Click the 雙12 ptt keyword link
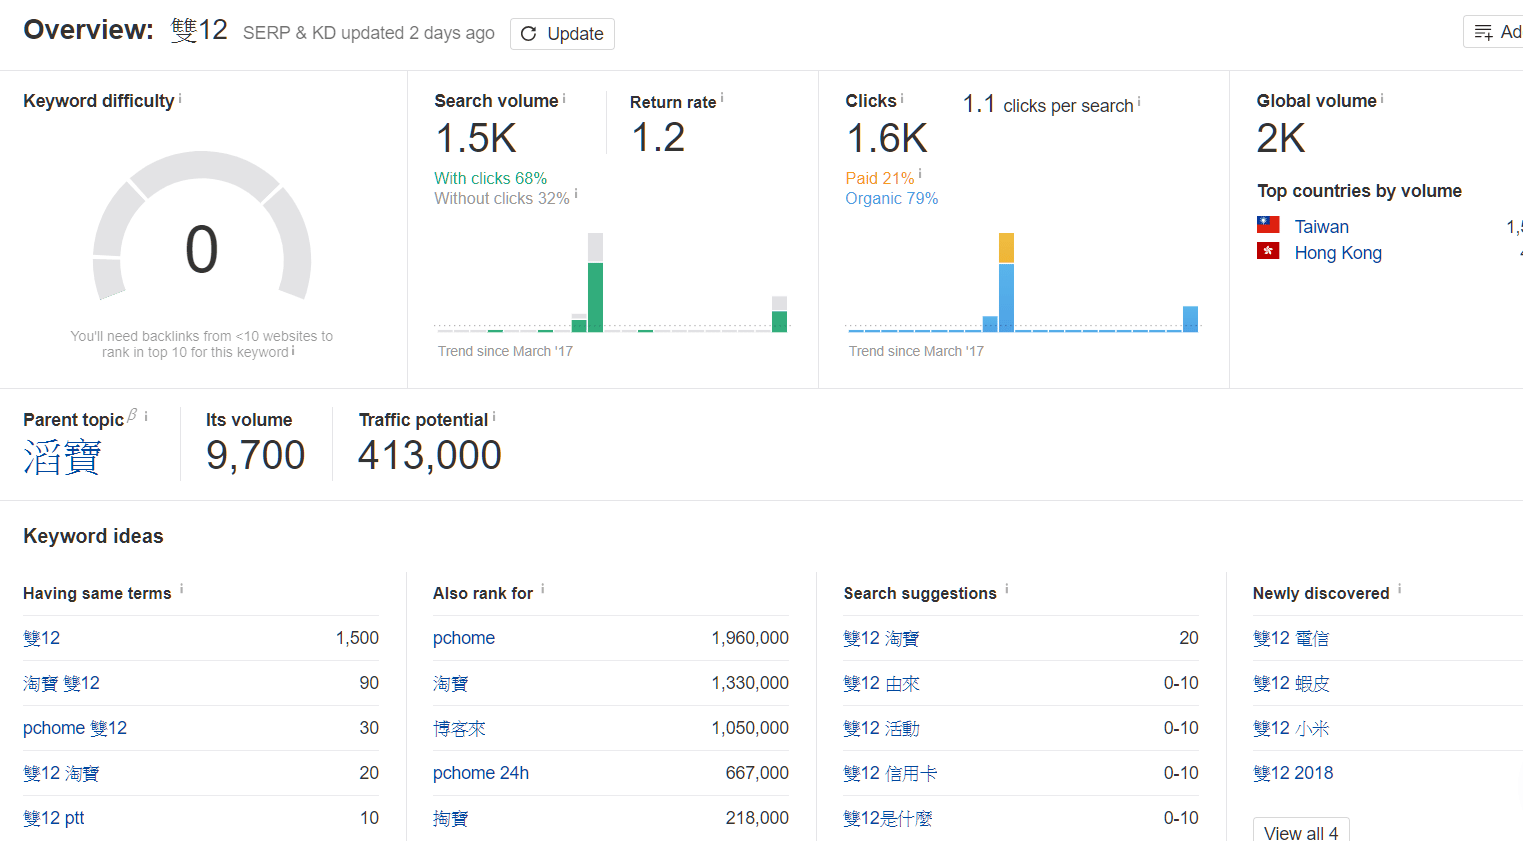Image resolution: width=1523 pixels, height=841 pixels. click(x=54, y=818)
